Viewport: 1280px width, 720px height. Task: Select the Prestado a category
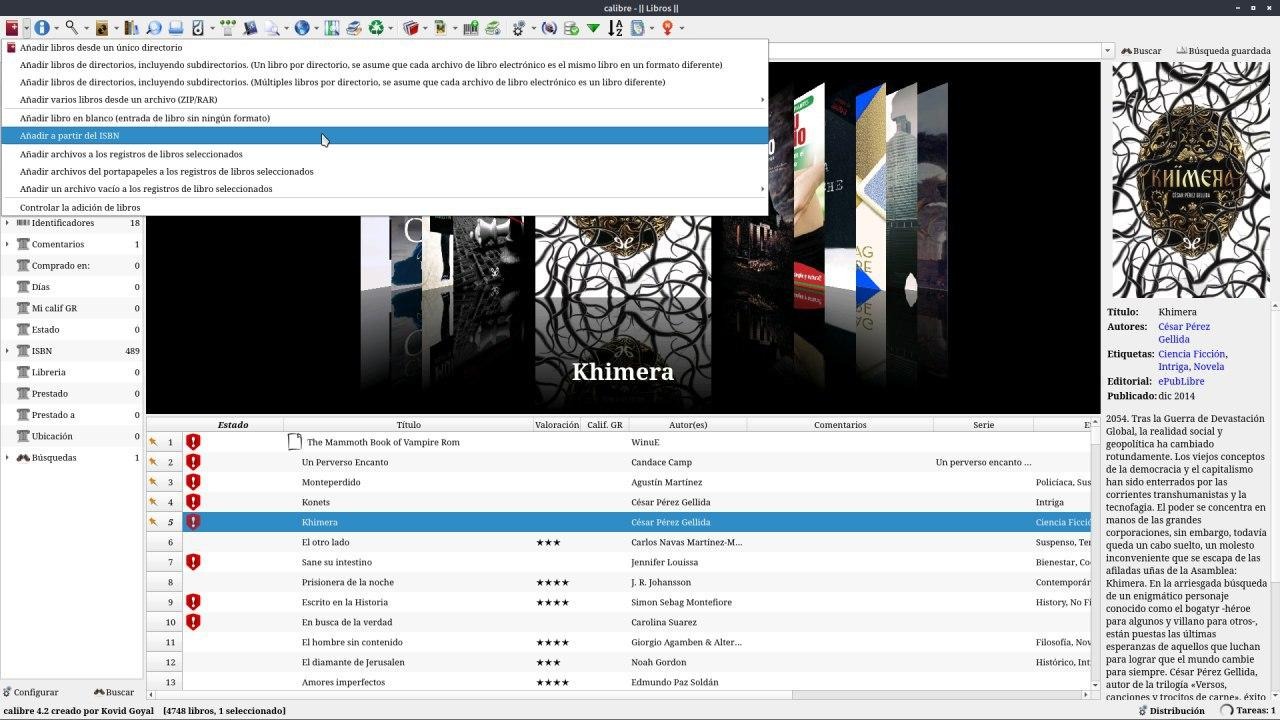point(53,415)
